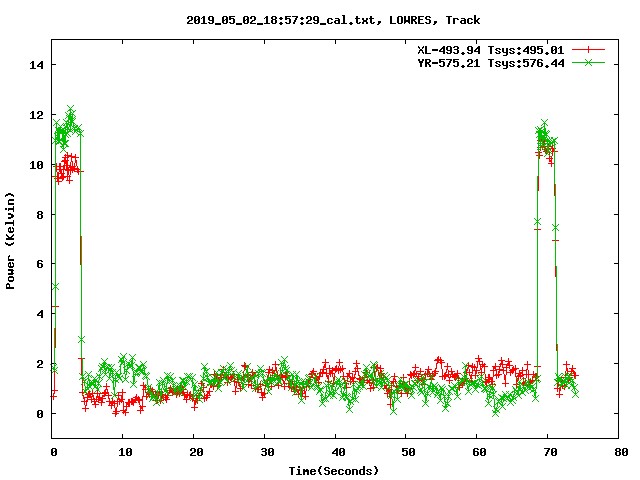The width and height of the screenshot is (640, 480).
Task: Click the "Power (Kelvin)" y-axis label
Action: click(10, 241)
